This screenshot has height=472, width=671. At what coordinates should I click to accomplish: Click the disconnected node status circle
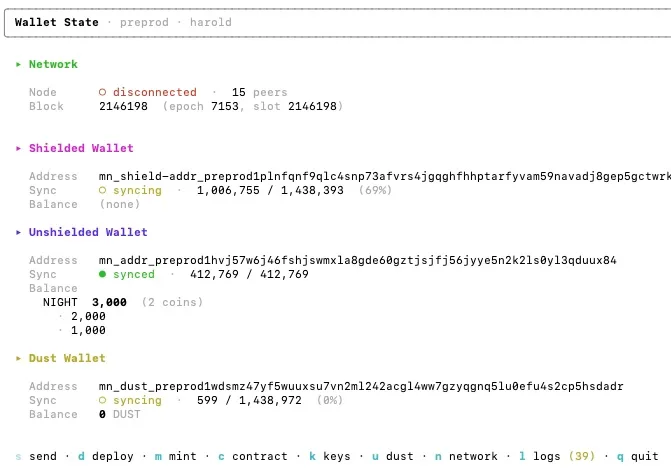coord(102,92)
